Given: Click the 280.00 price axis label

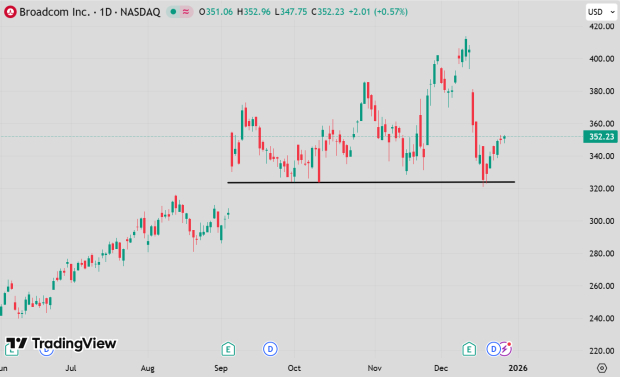Looking at the screenshot, I should coord(602,254).
